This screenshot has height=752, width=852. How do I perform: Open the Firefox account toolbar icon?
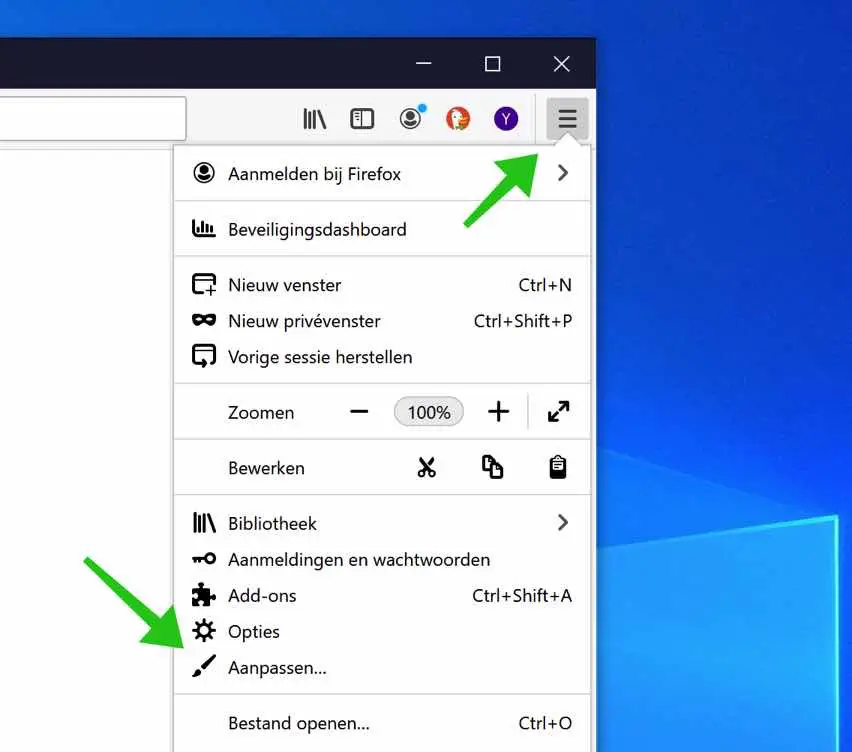tap(411, 117)
